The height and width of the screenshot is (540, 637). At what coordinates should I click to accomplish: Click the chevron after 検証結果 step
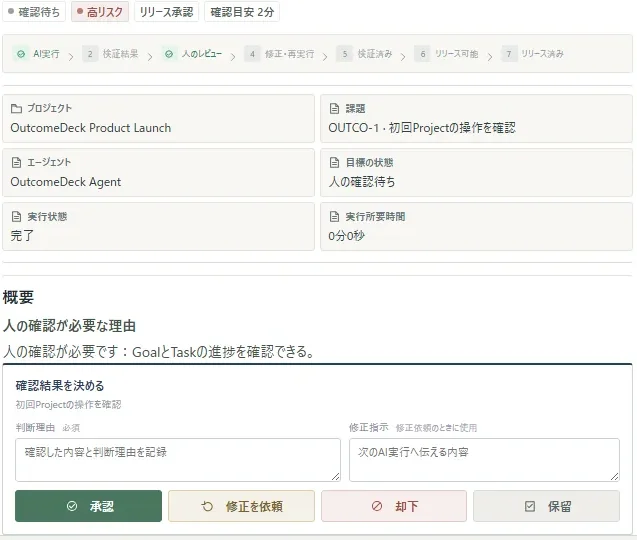(150, 56)
